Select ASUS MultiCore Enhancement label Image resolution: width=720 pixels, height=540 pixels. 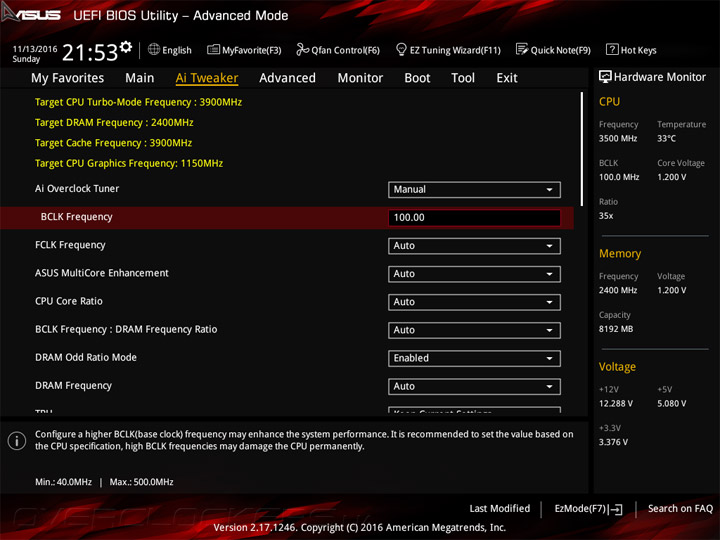coord(102,273)
